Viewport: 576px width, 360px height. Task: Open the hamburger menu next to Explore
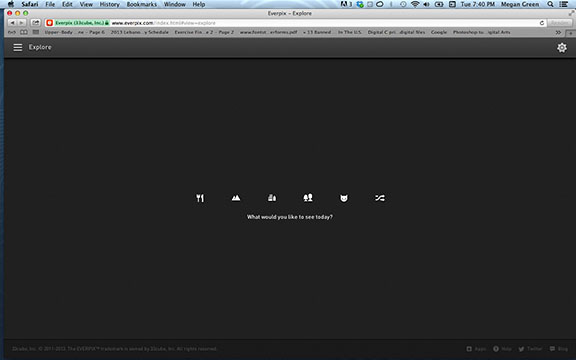pyautogui.click(x=18, y=47)
